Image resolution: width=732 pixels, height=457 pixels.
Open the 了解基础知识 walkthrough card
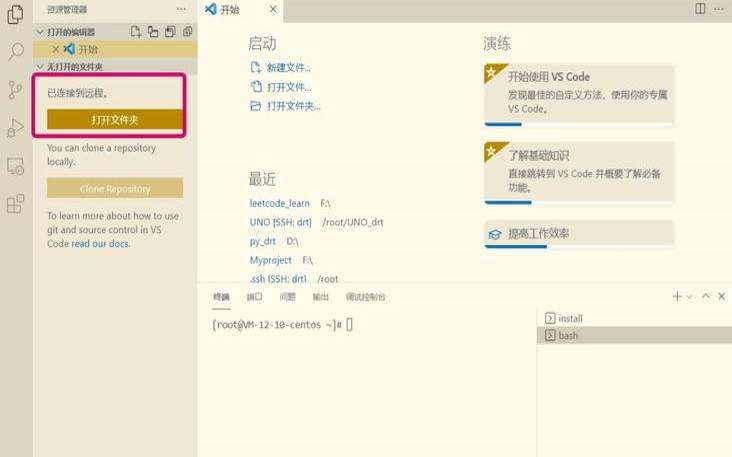(579, 173)
